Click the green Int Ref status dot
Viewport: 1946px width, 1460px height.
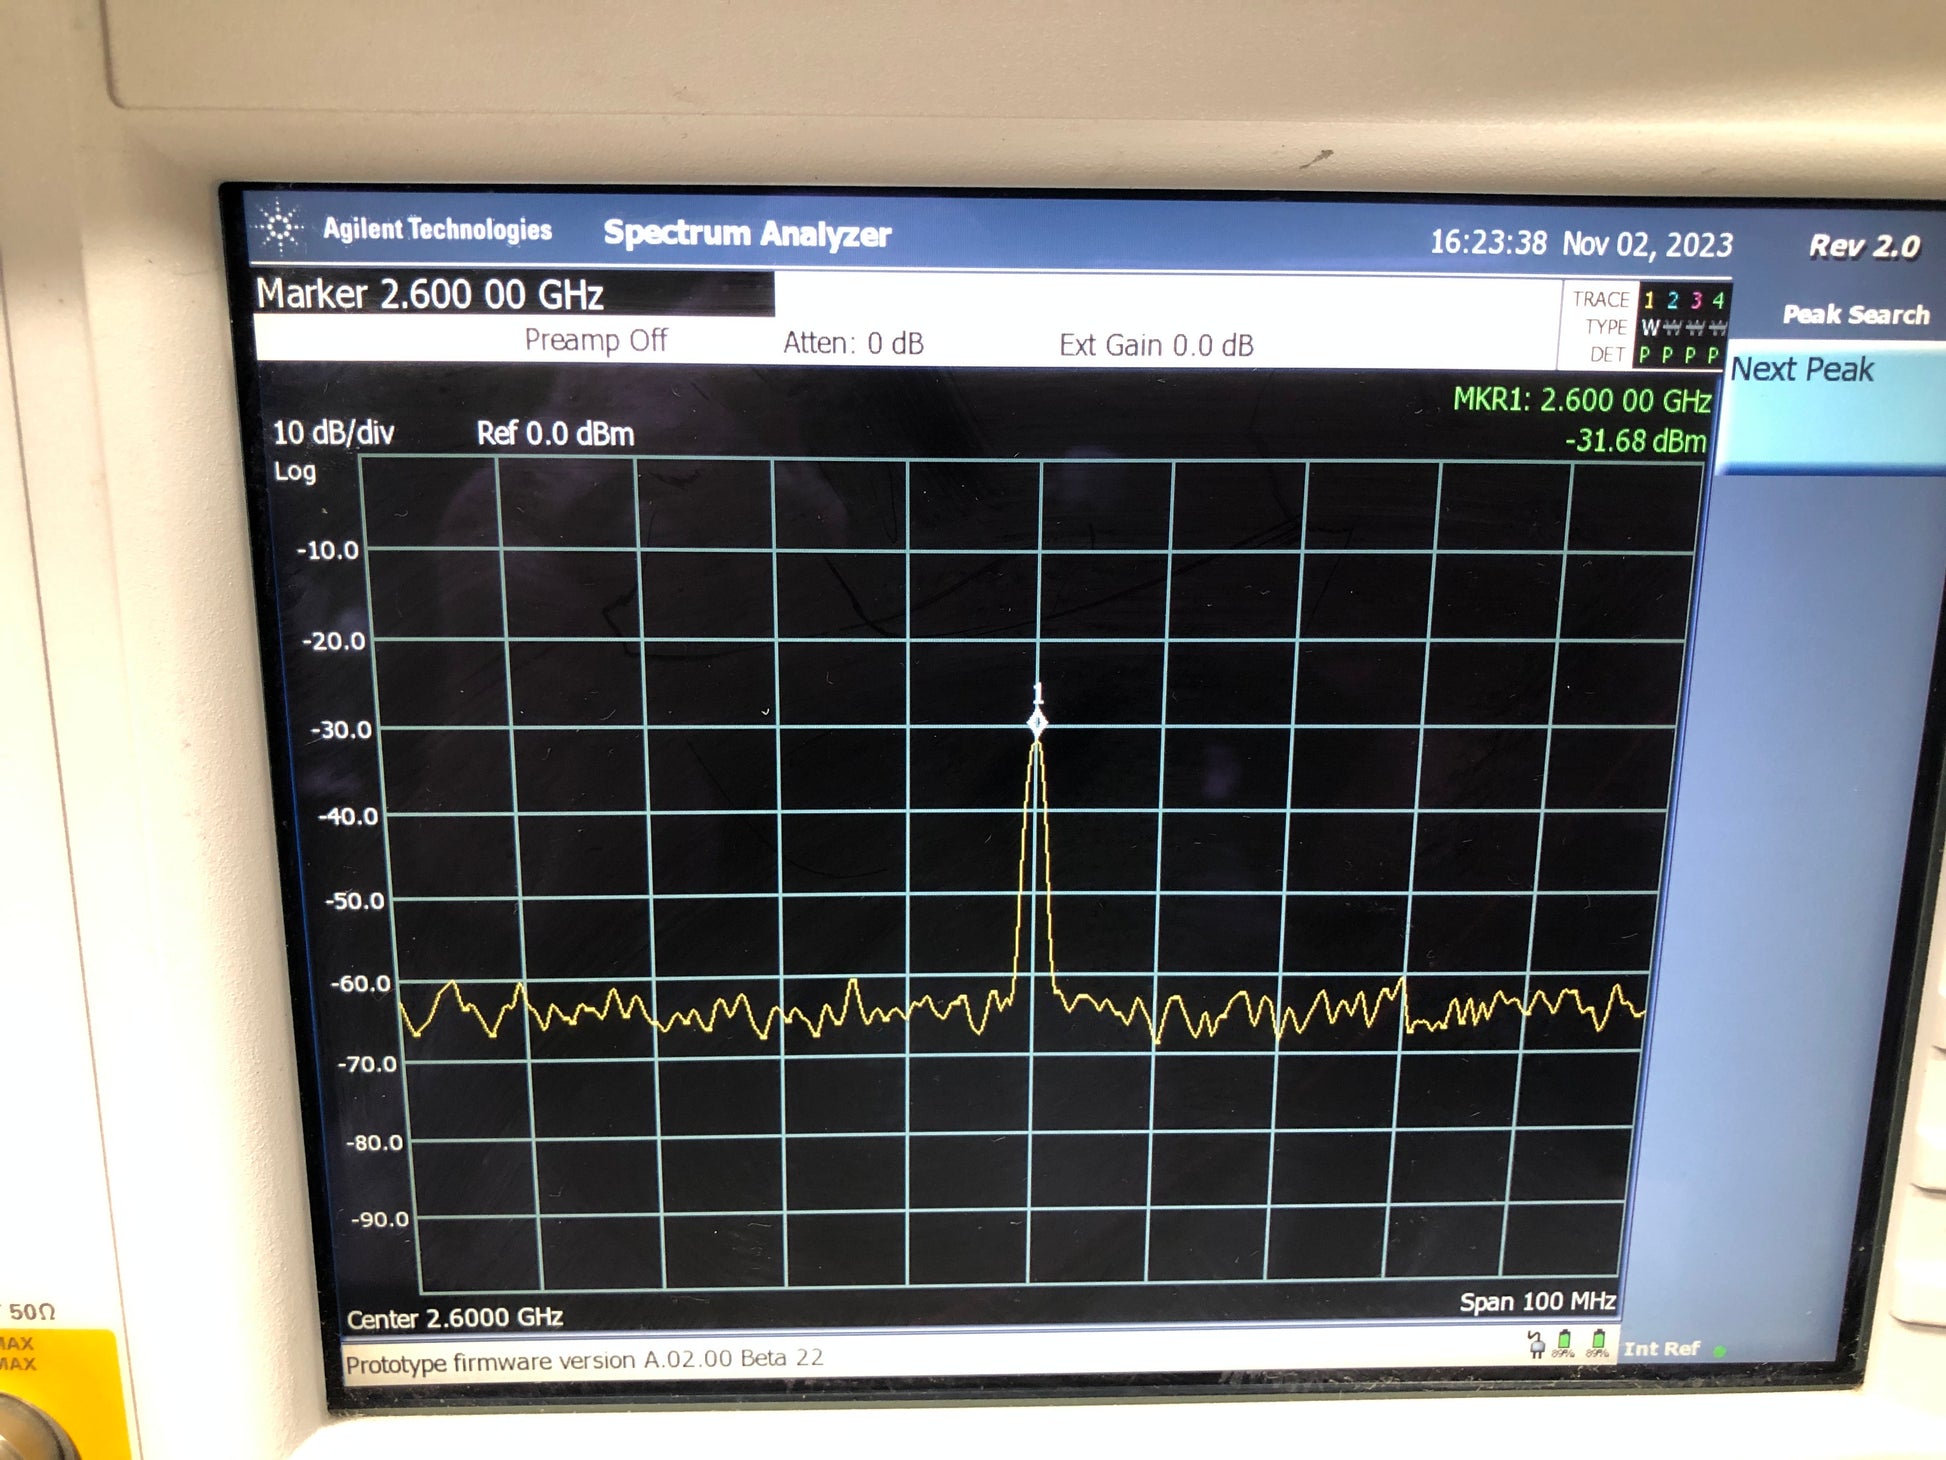1720,1350
